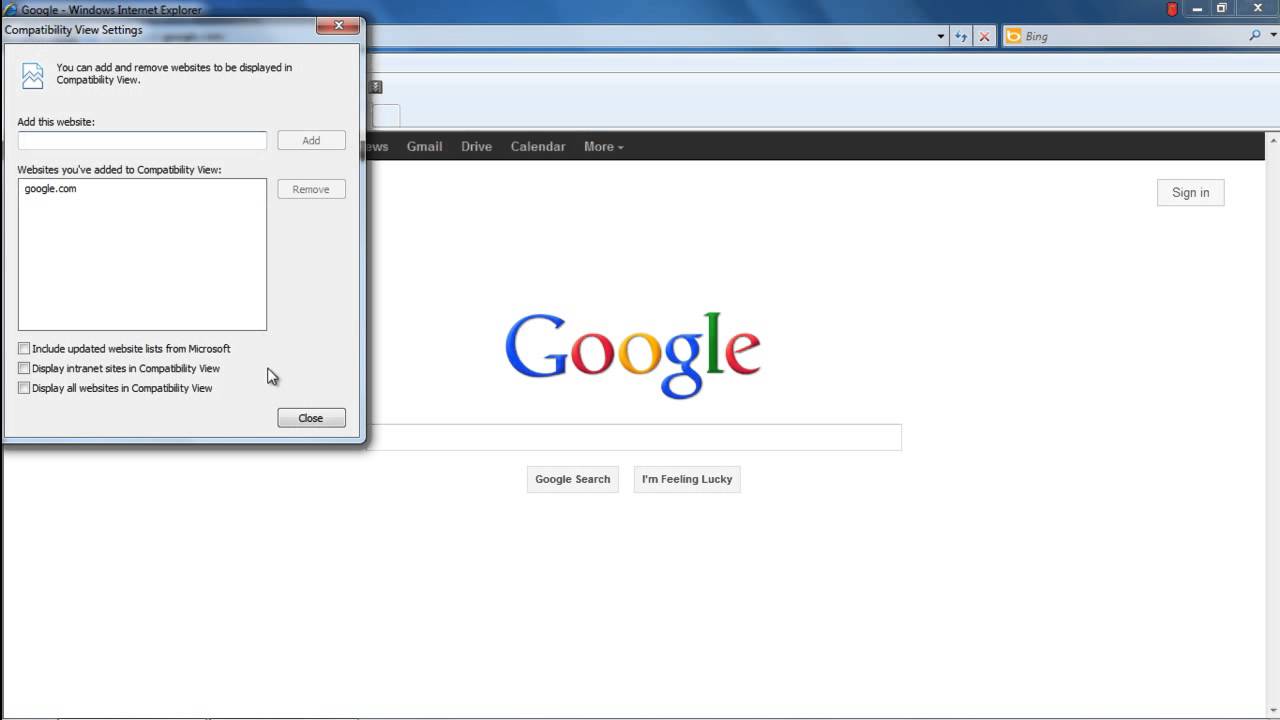The height and width of the screenshot is (720, 1280).
Task: Expand the More menu on Google bar
Action: tap(603, 146)
